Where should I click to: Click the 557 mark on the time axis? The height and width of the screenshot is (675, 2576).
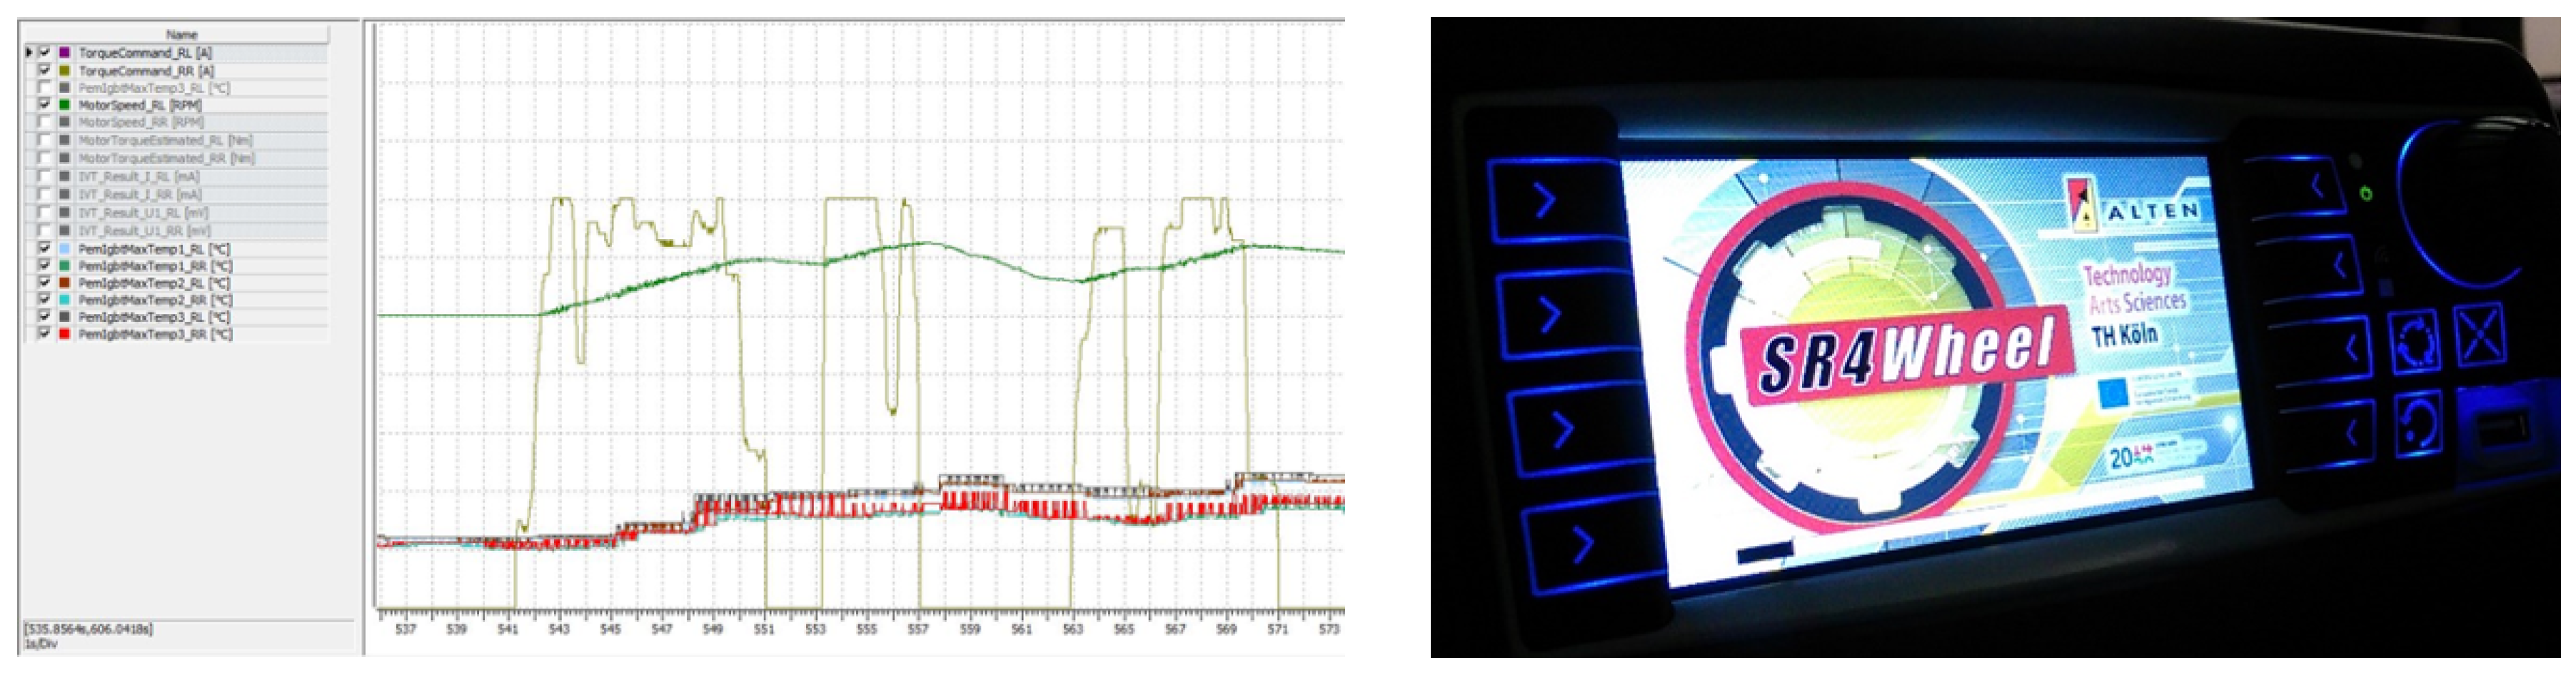[918, 629]
